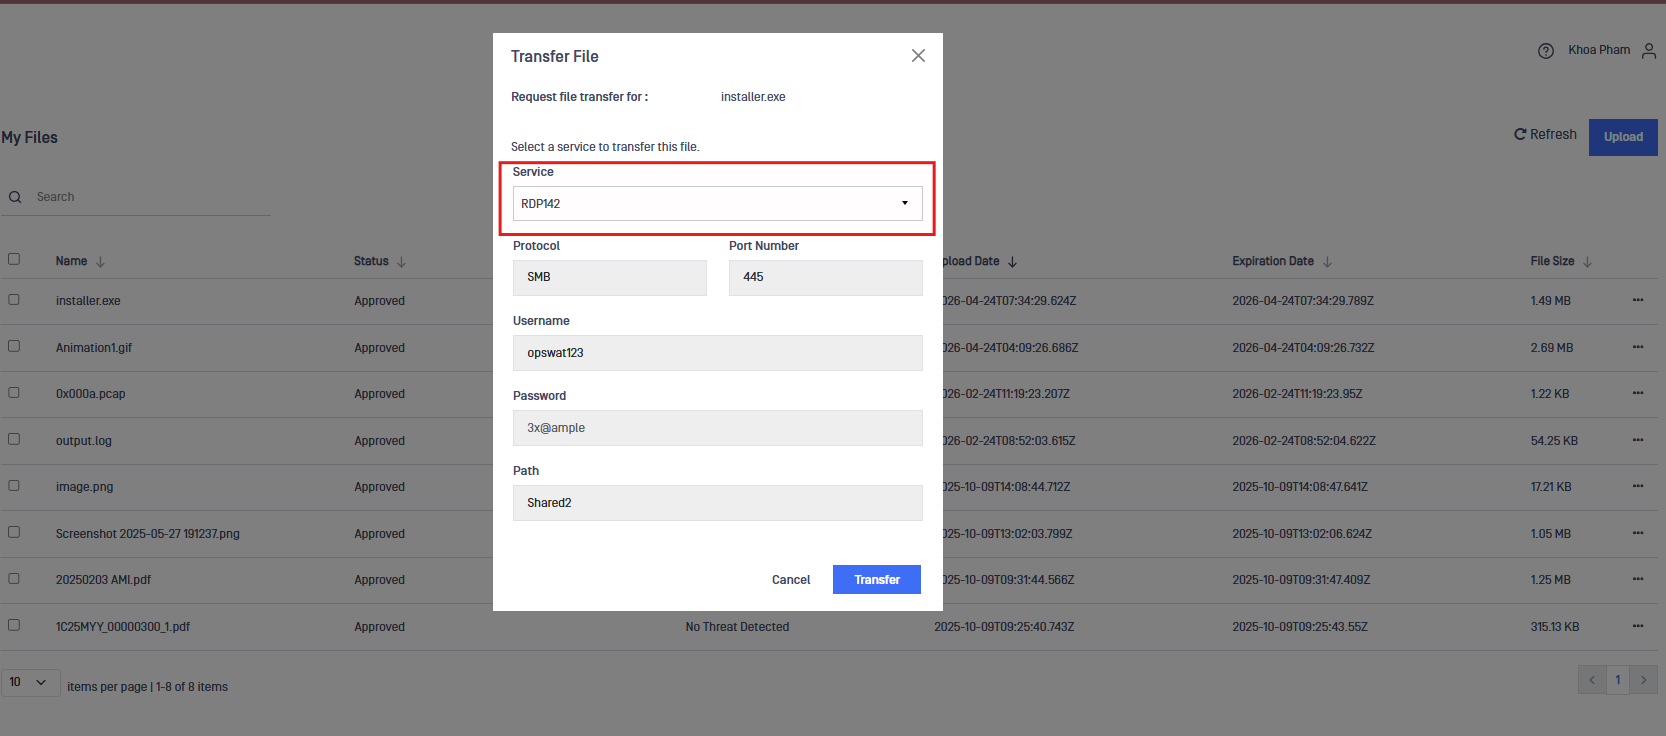The image size is (1666, 736).
Task: Tick the checkbox for image.png
Action: pos(14,485)
